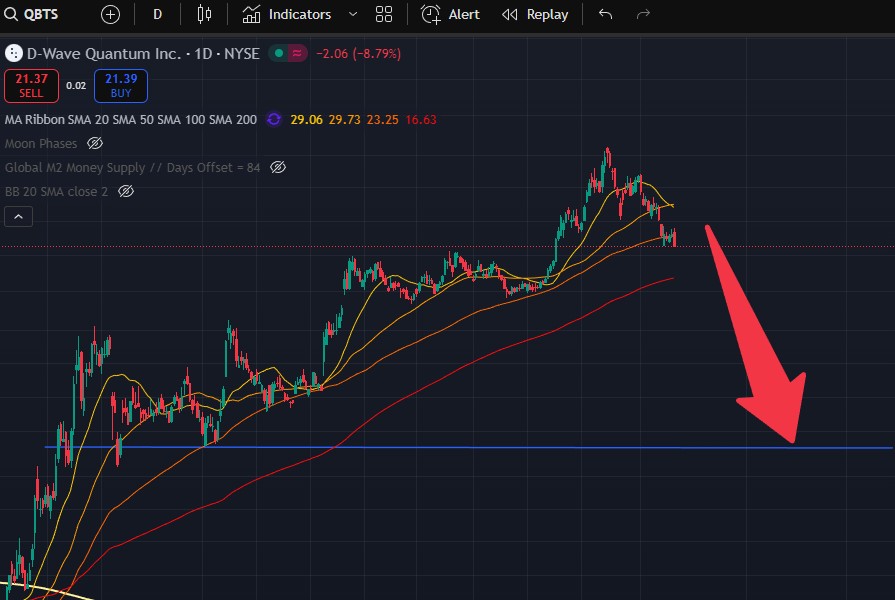Show the hidden Moon Phases indicator
Image resolution: width=895 pixels, height=600 pixels.
click(95, 143)
